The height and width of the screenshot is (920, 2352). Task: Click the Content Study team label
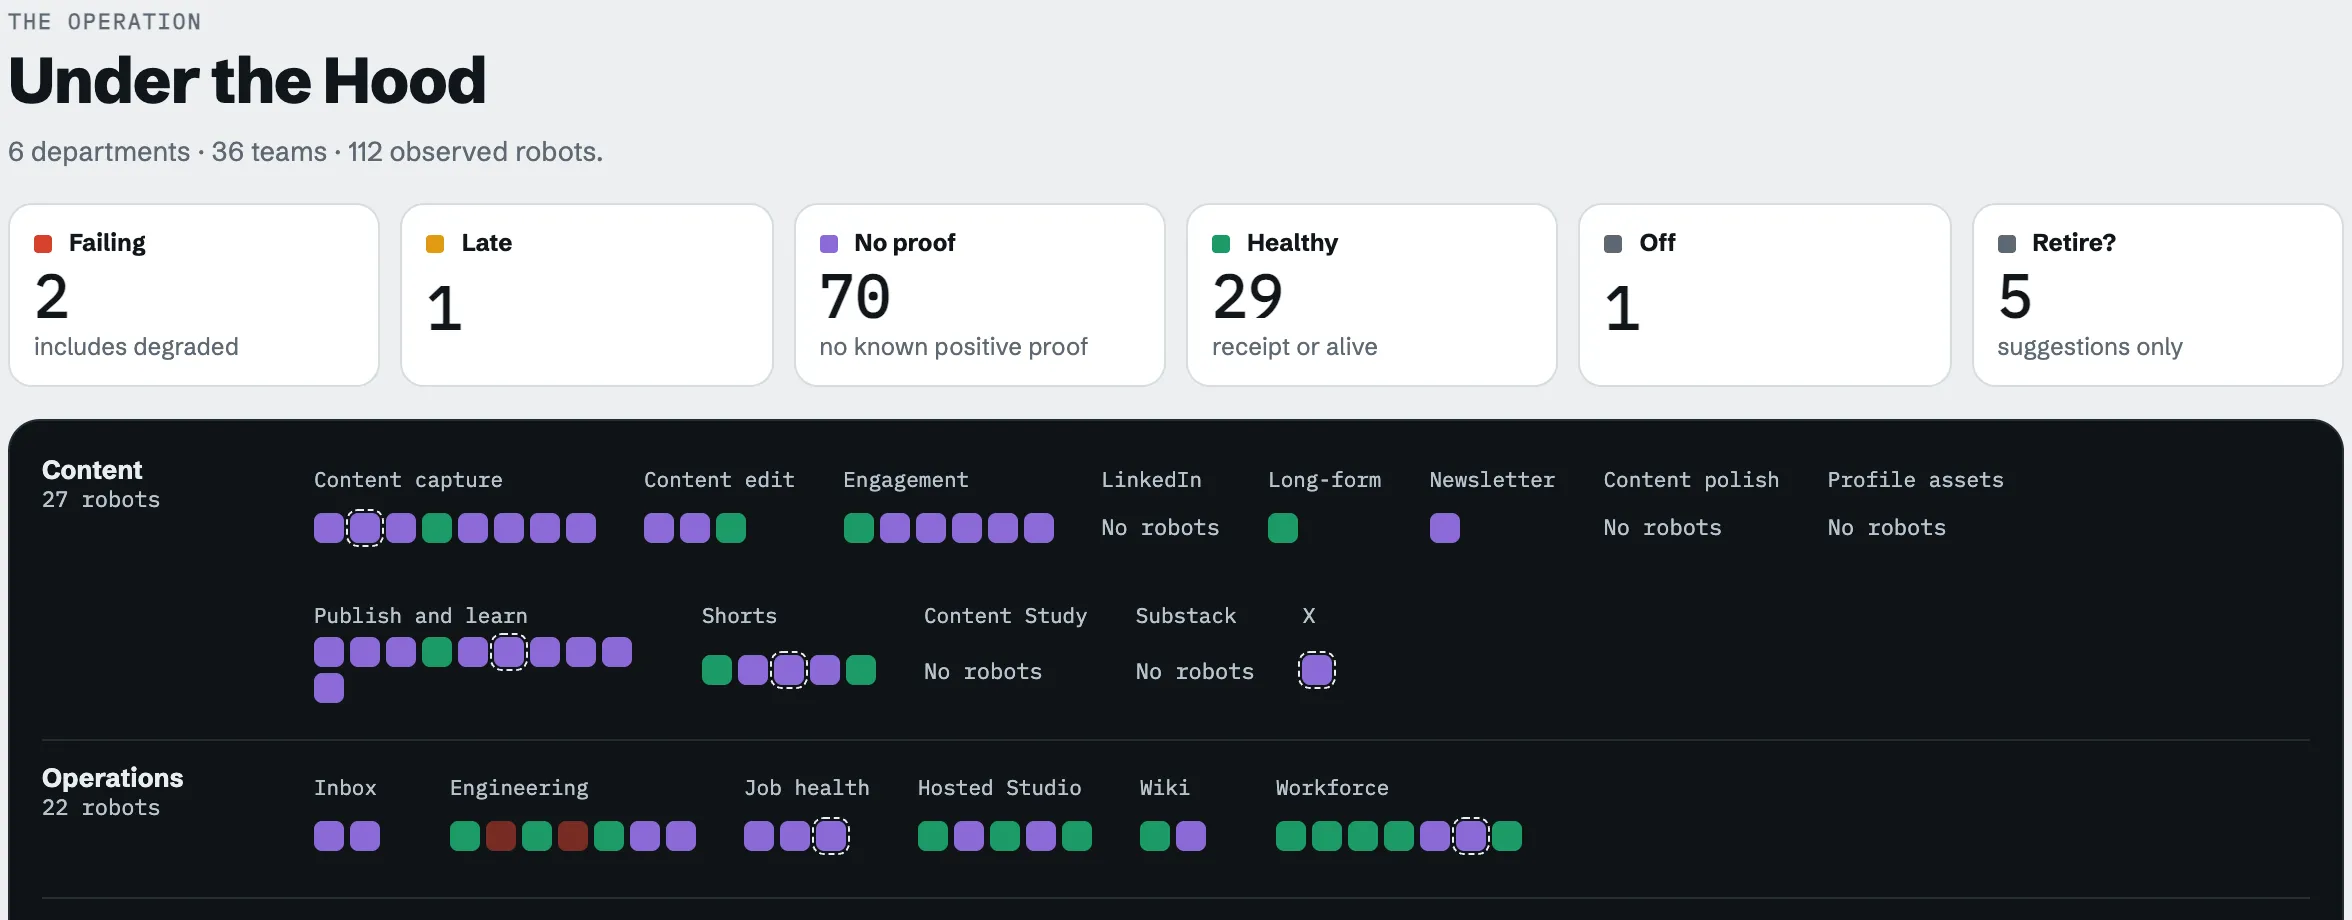tap(1006, 616)
